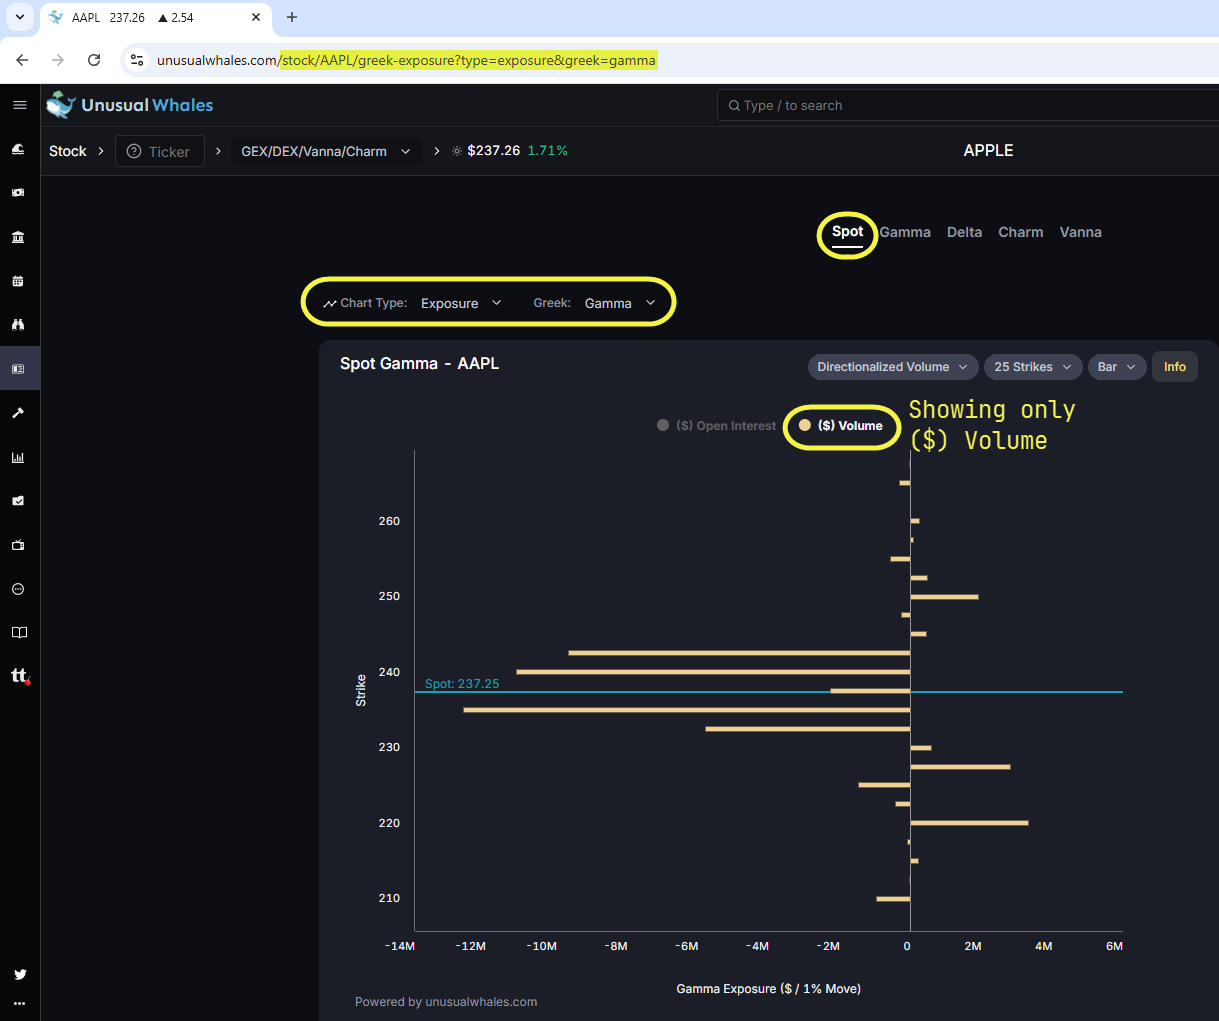Viewport: 1219px width, 1021px height.
Task: Open the GEX/DEX/Vanna/Charm page dropdown
Action: pos(326,151)
